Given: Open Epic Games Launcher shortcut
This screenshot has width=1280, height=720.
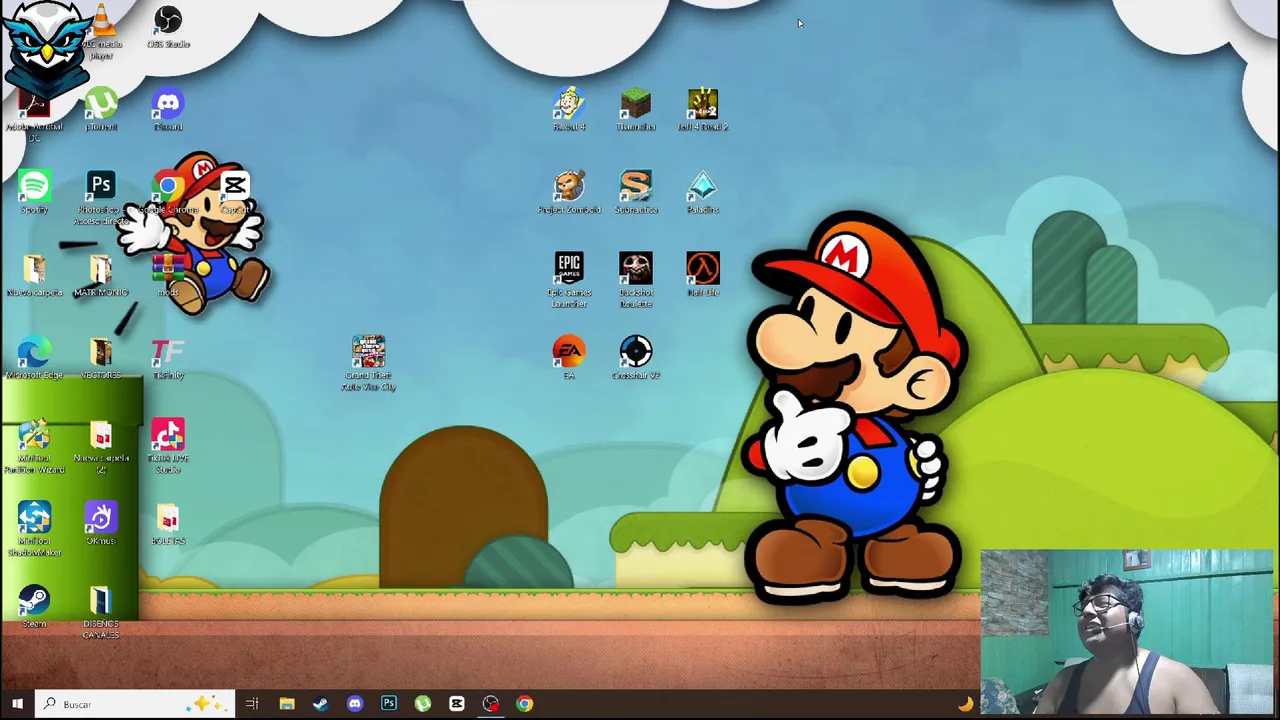Looking at the screenshot, I should 569,270.
